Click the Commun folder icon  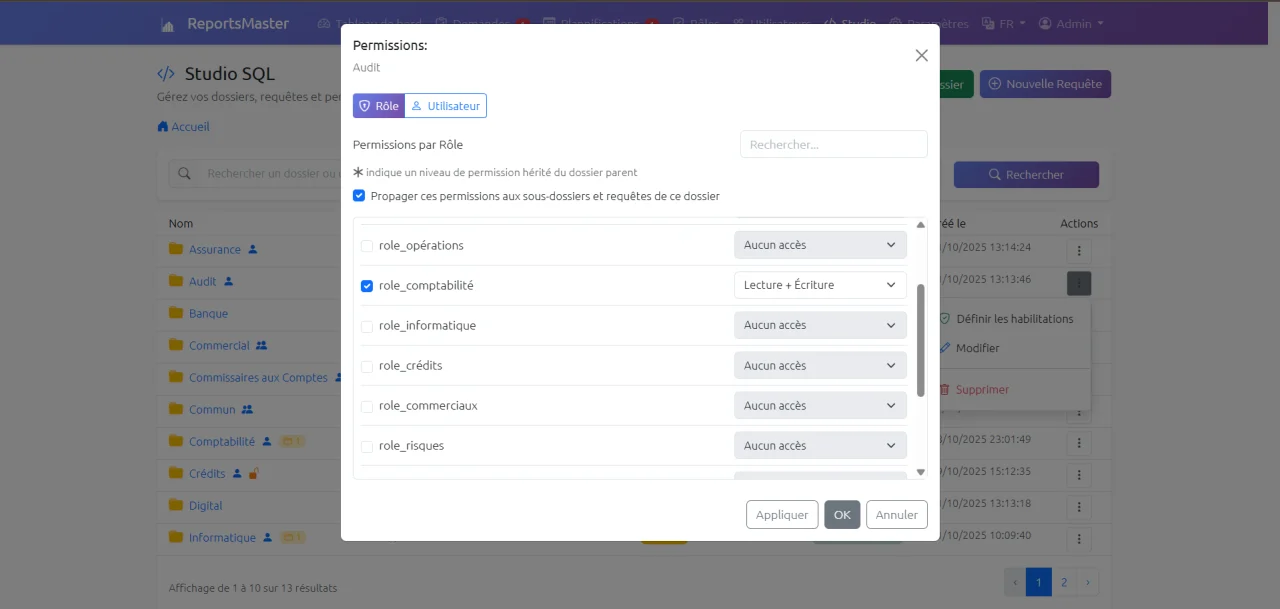(176, 409)
